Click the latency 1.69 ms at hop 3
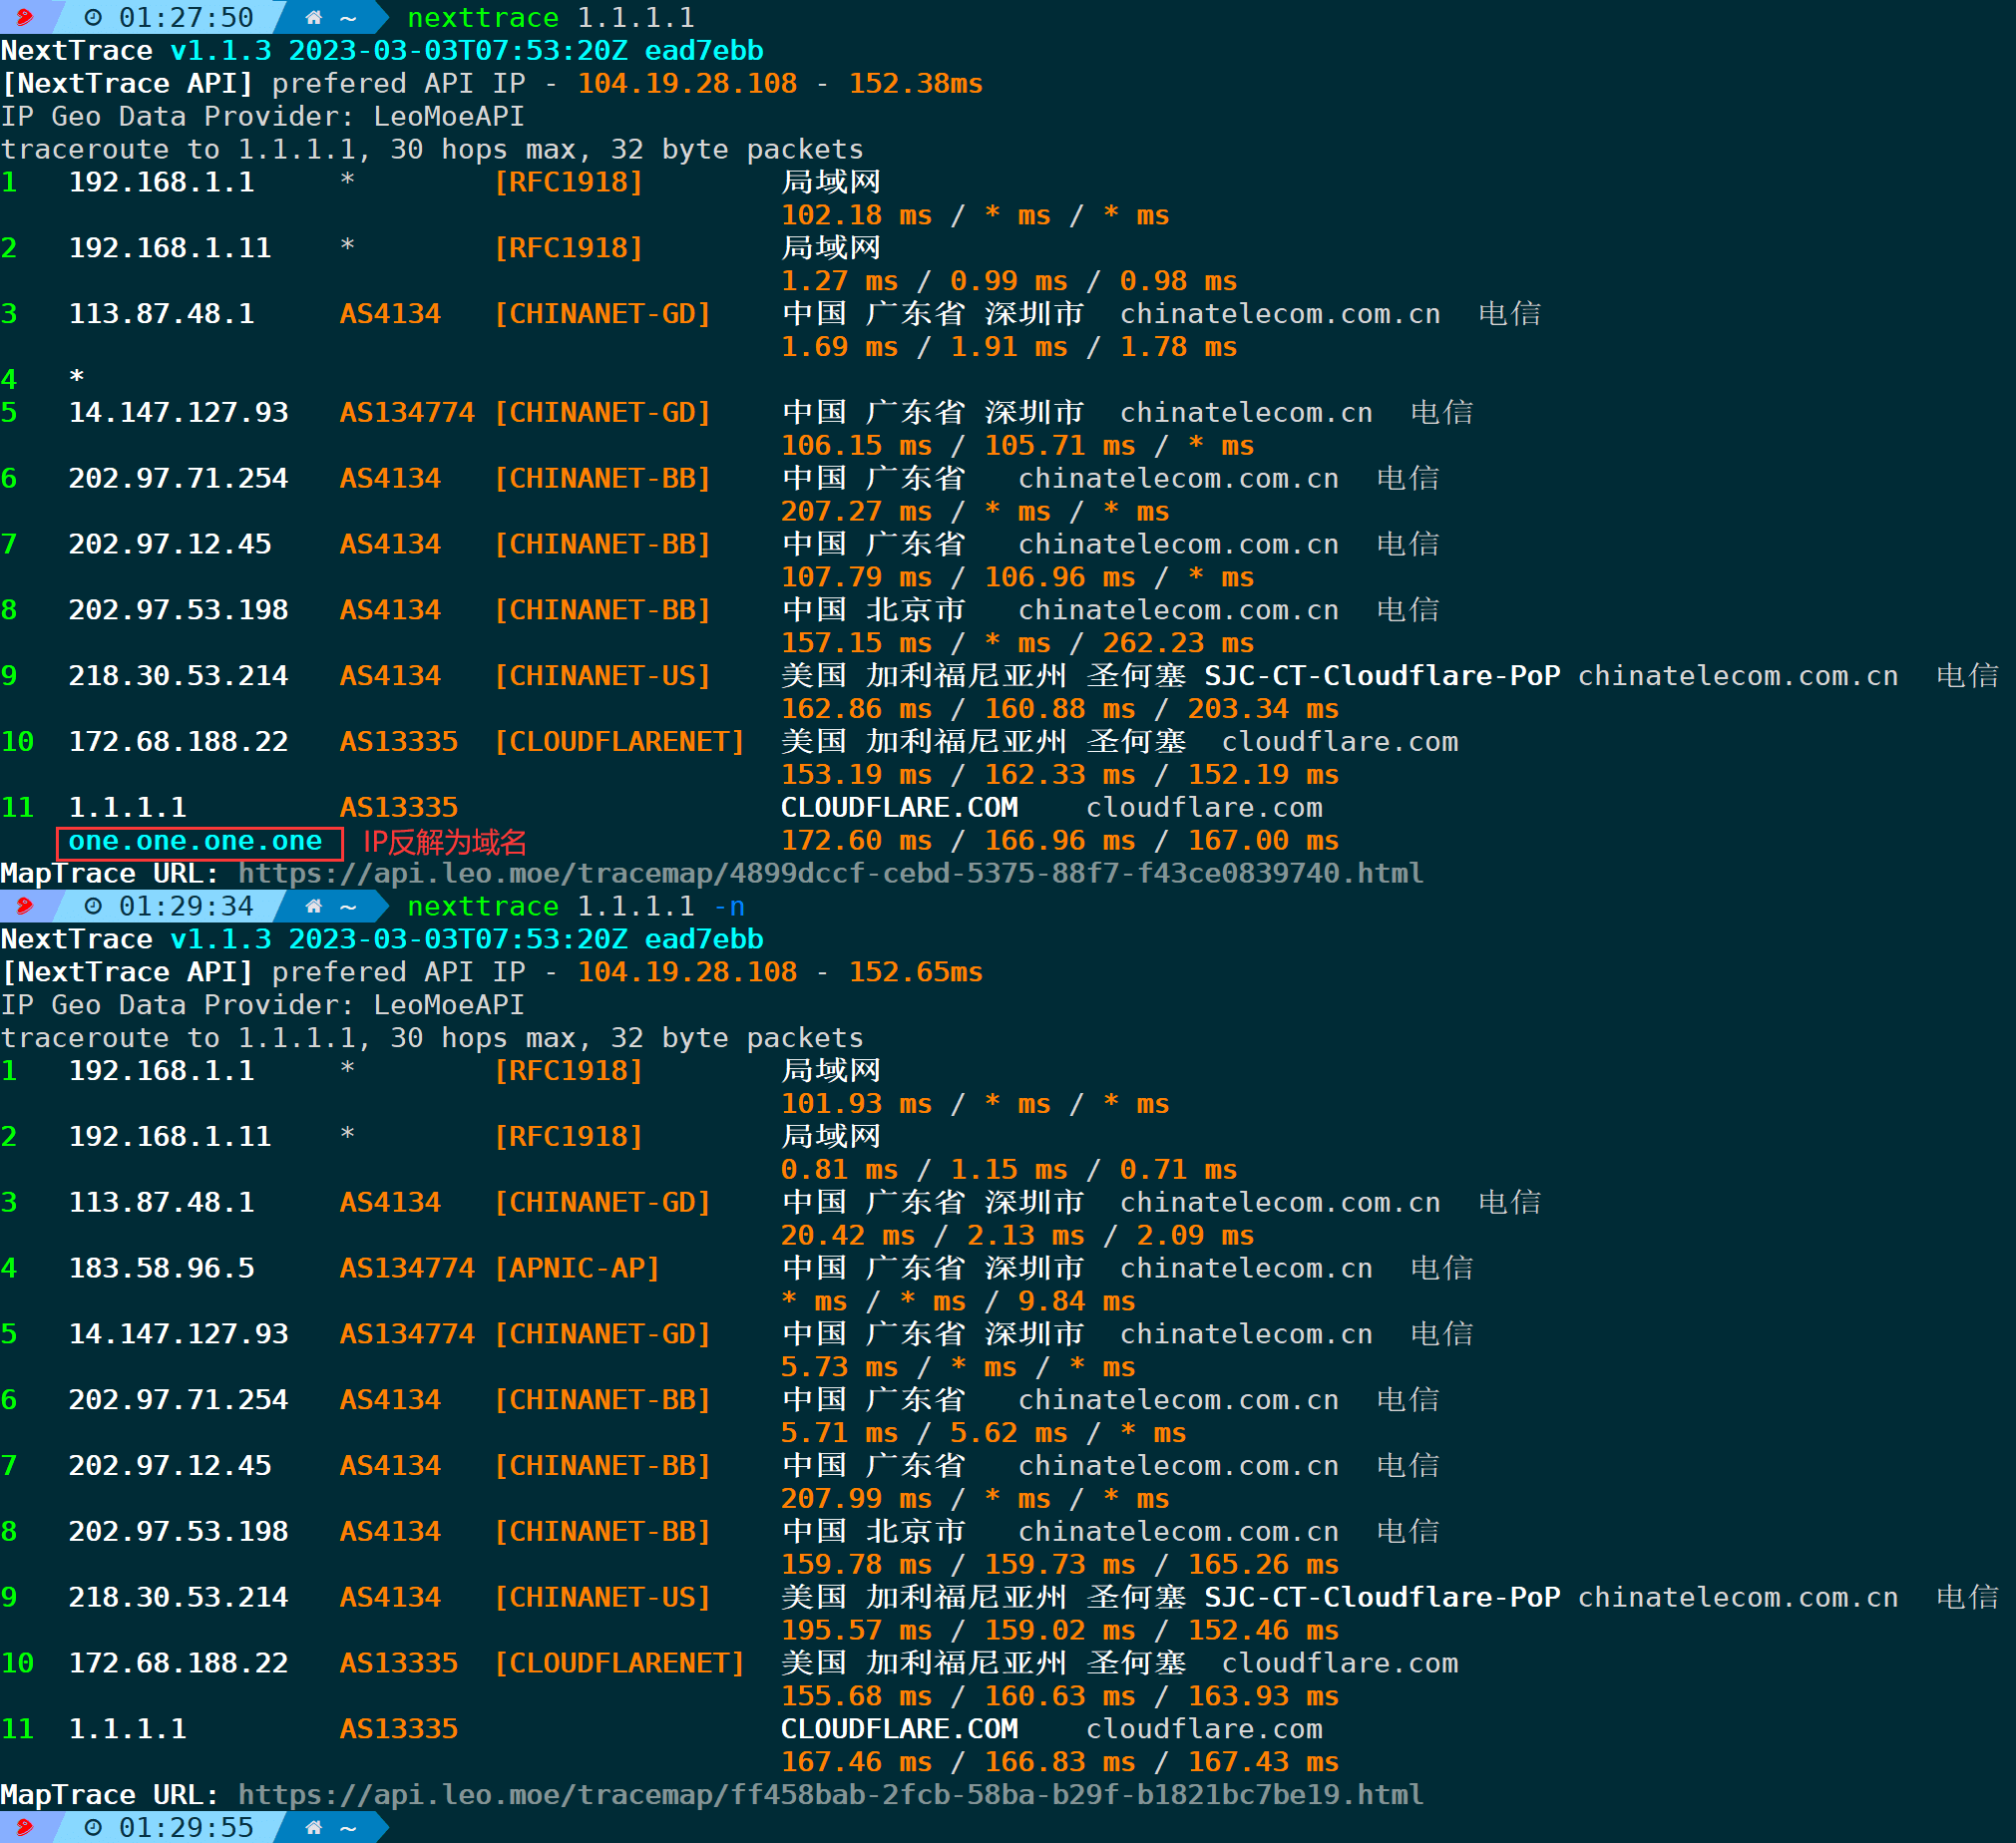The width and height of the screenshot is (2016, 1843). (839, 347)
